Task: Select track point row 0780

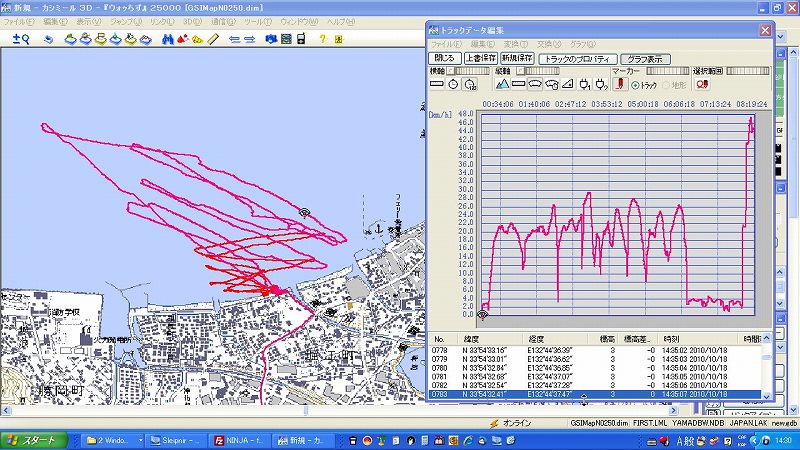Action: click(x=595, y=368)
